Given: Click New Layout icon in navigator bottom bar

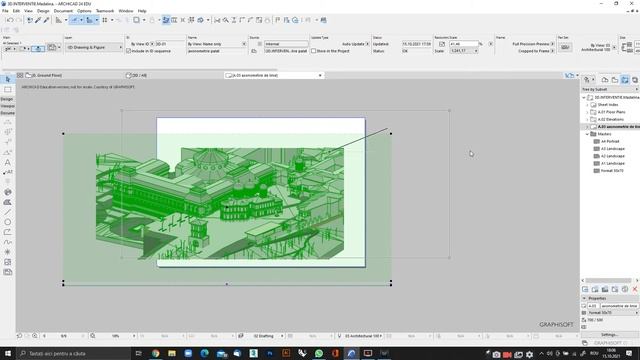Looking at the screenshot, I should (x=585, y=289).
